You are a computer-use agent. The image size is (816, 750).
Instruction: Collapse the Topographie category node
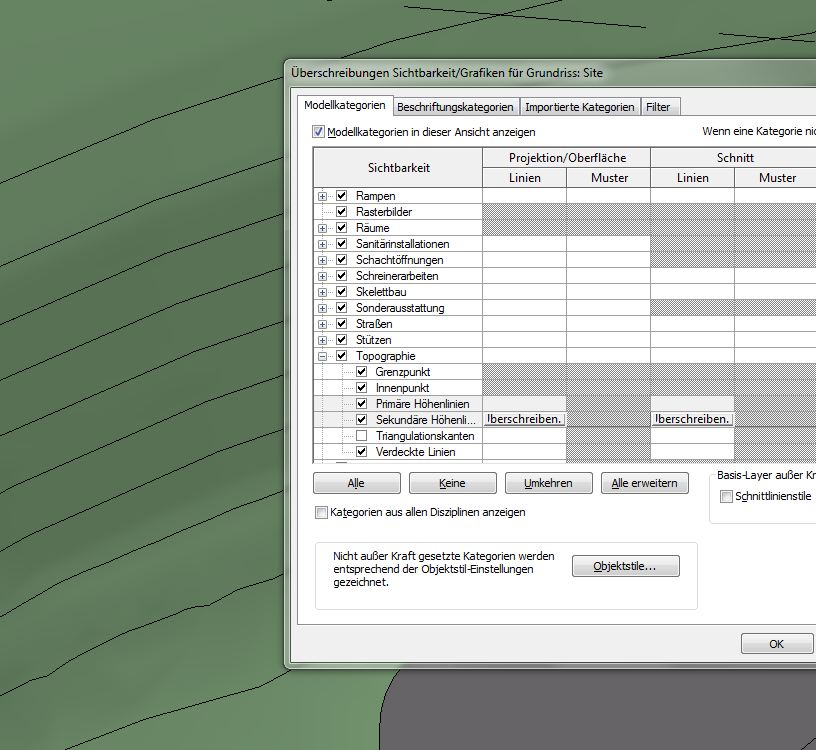(x=323, y=357)
